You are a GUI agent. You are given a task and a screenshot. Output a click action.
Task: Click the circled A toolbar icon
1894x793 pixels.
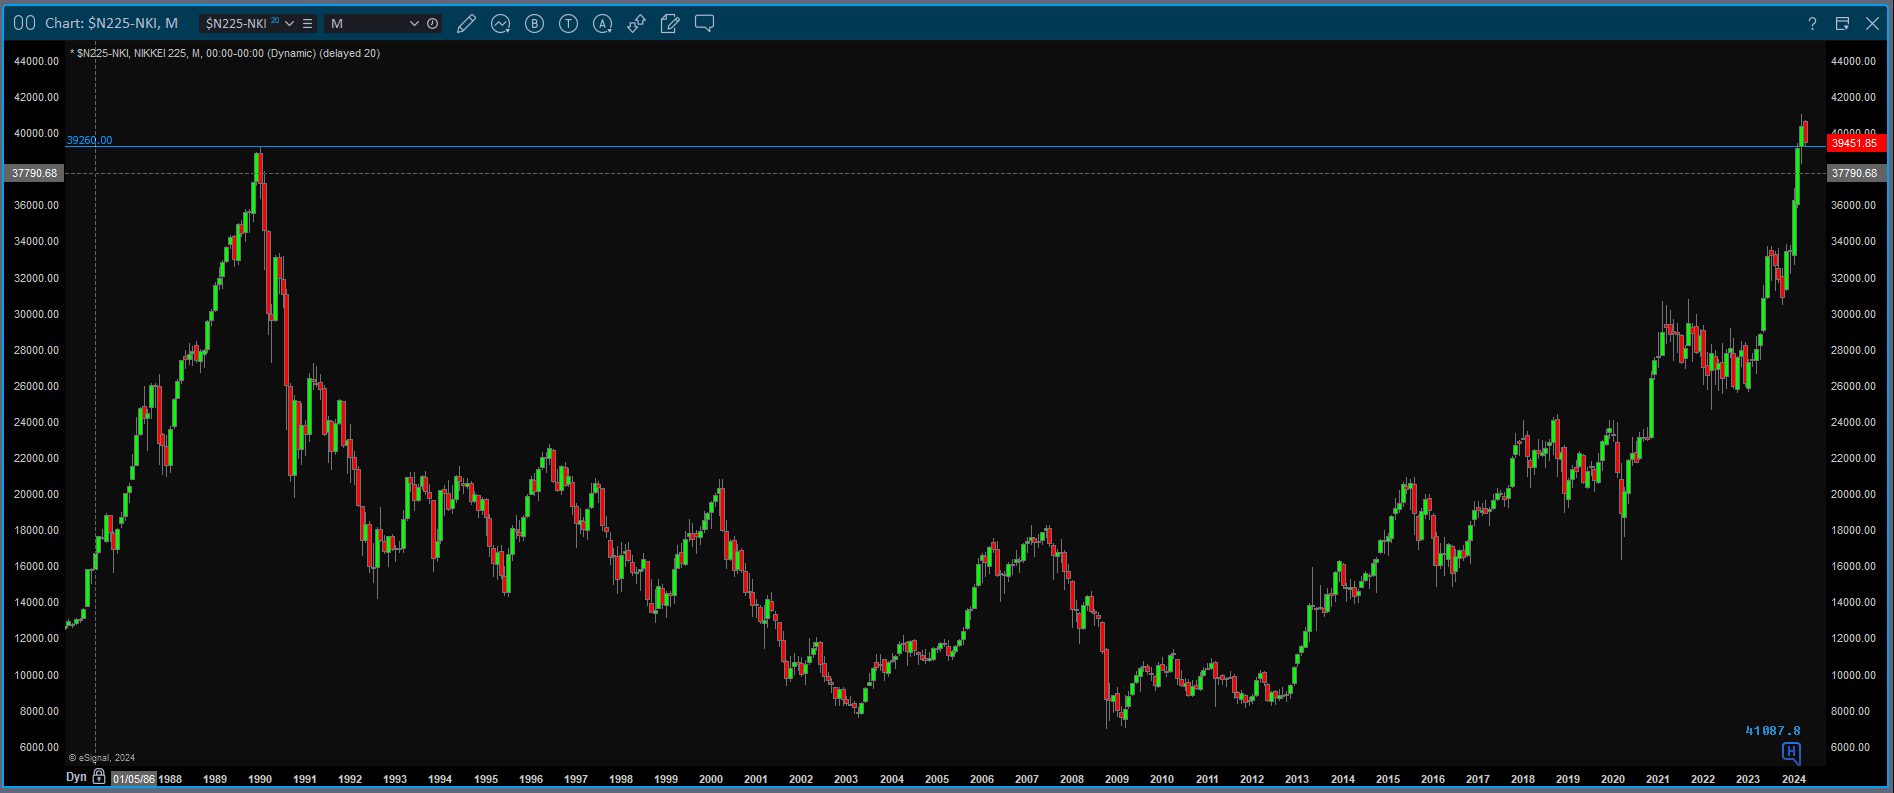[603, 24]
